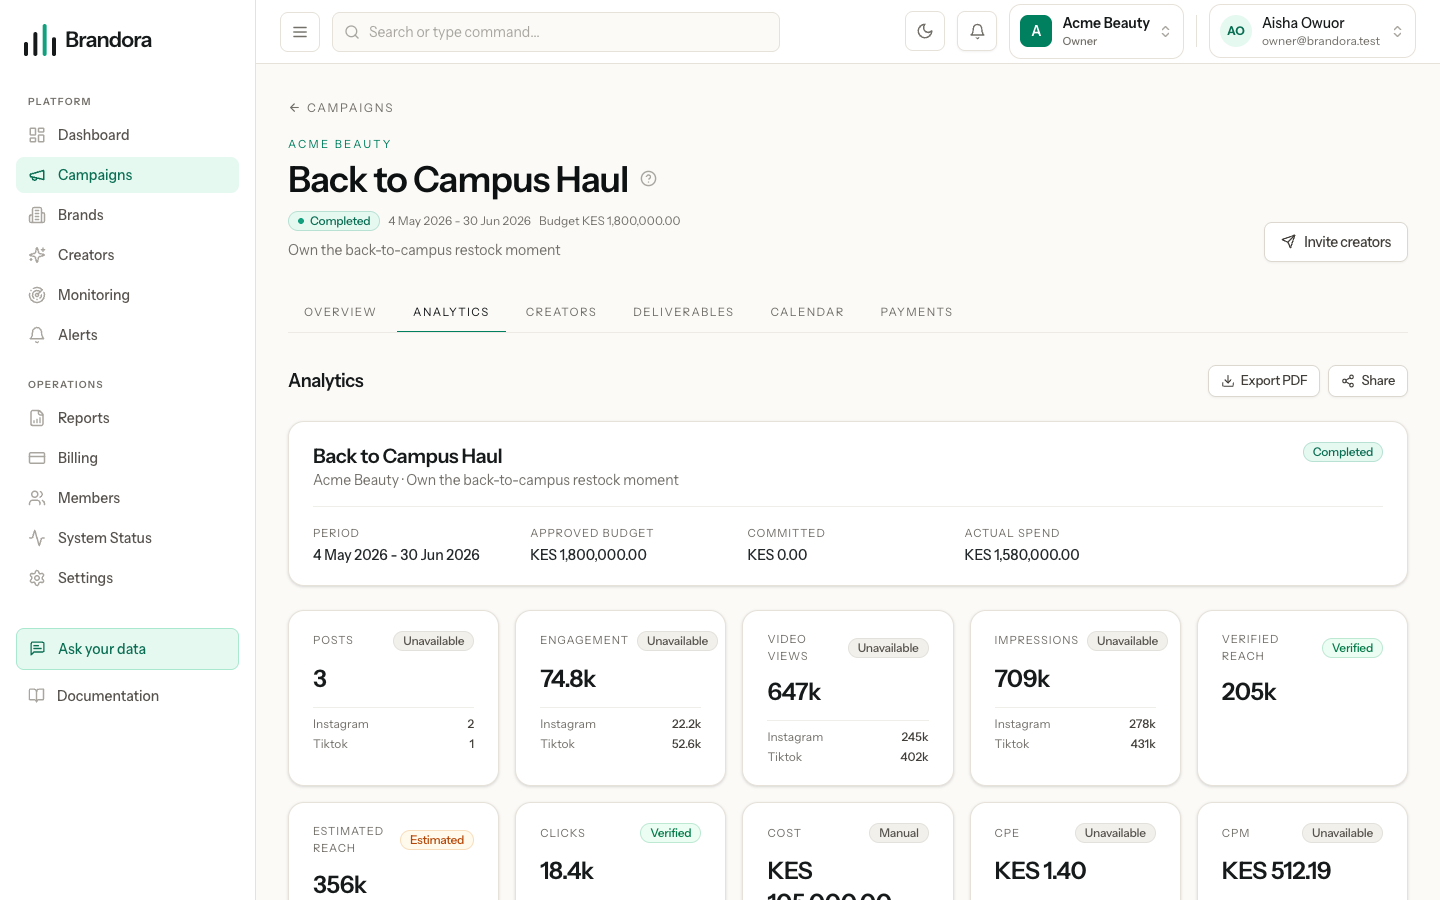The width and height of the screenshot is (1440, 900).
Task: Click help icon beside Back to Campus Haul
Action: click(x=649, y=179)
